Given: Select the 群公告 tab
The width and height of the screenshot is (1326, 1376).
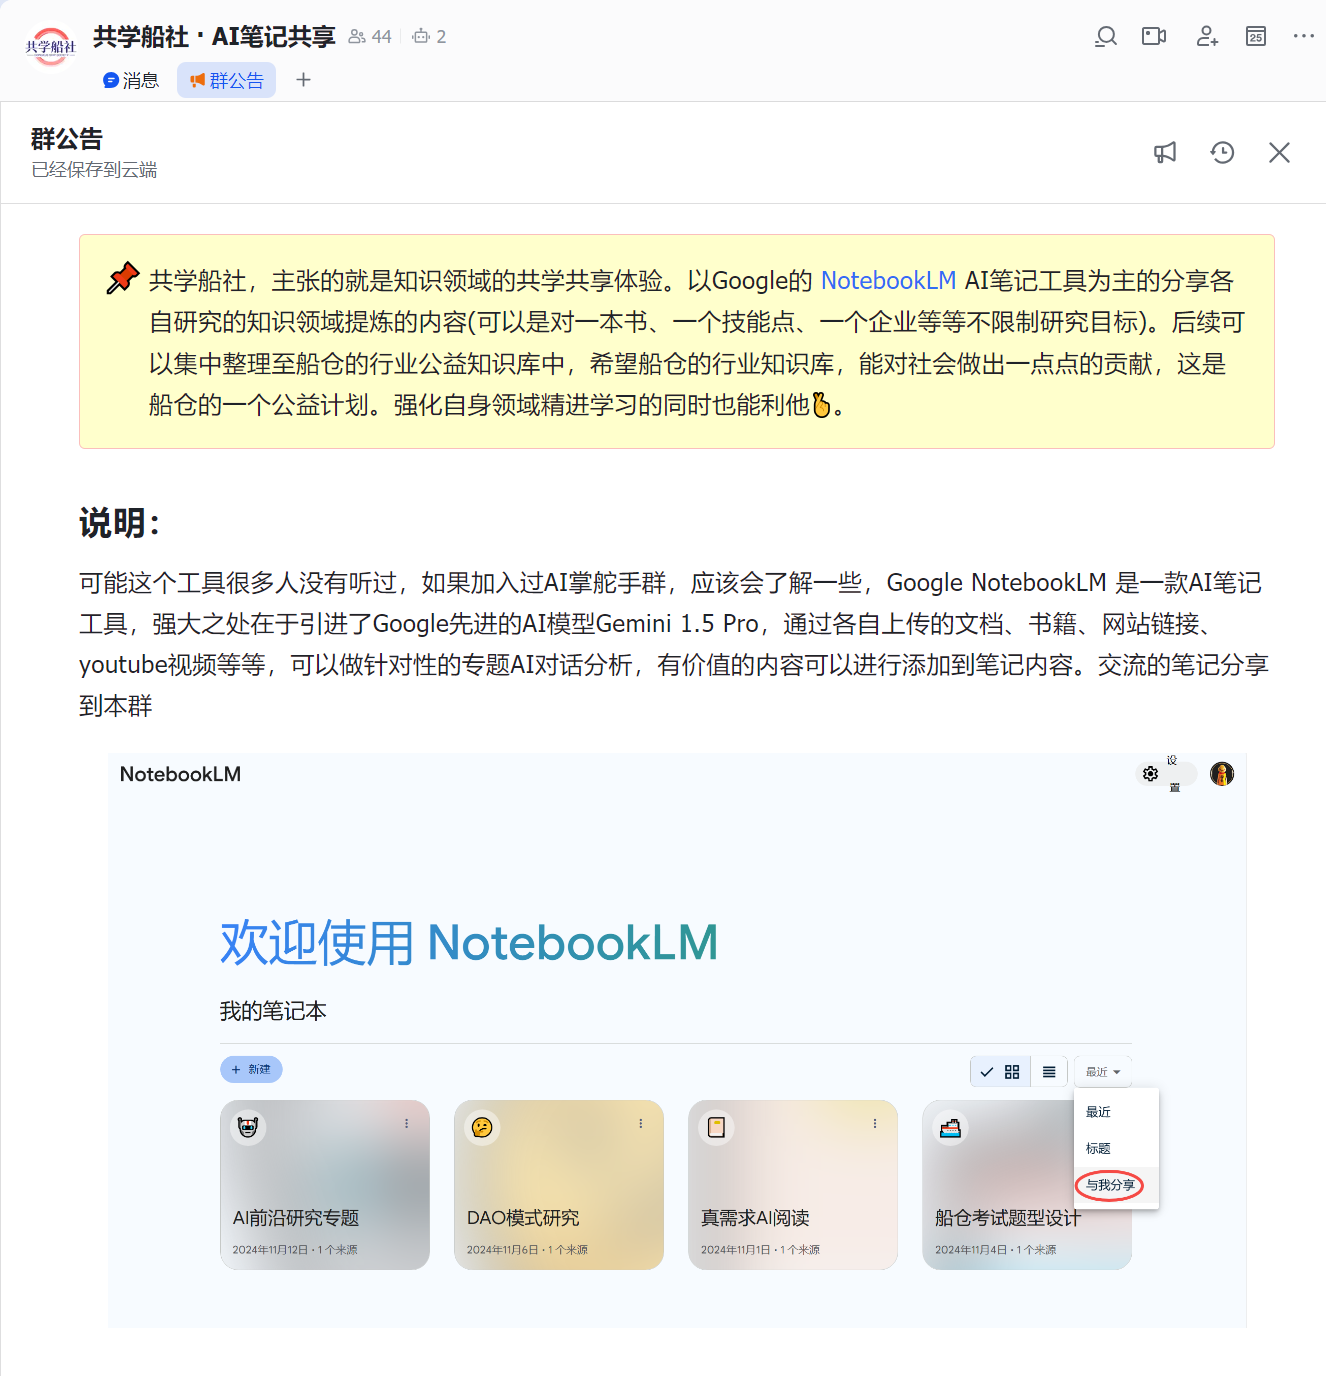Looking at the screenshot, I should click(x=227, y=80).
